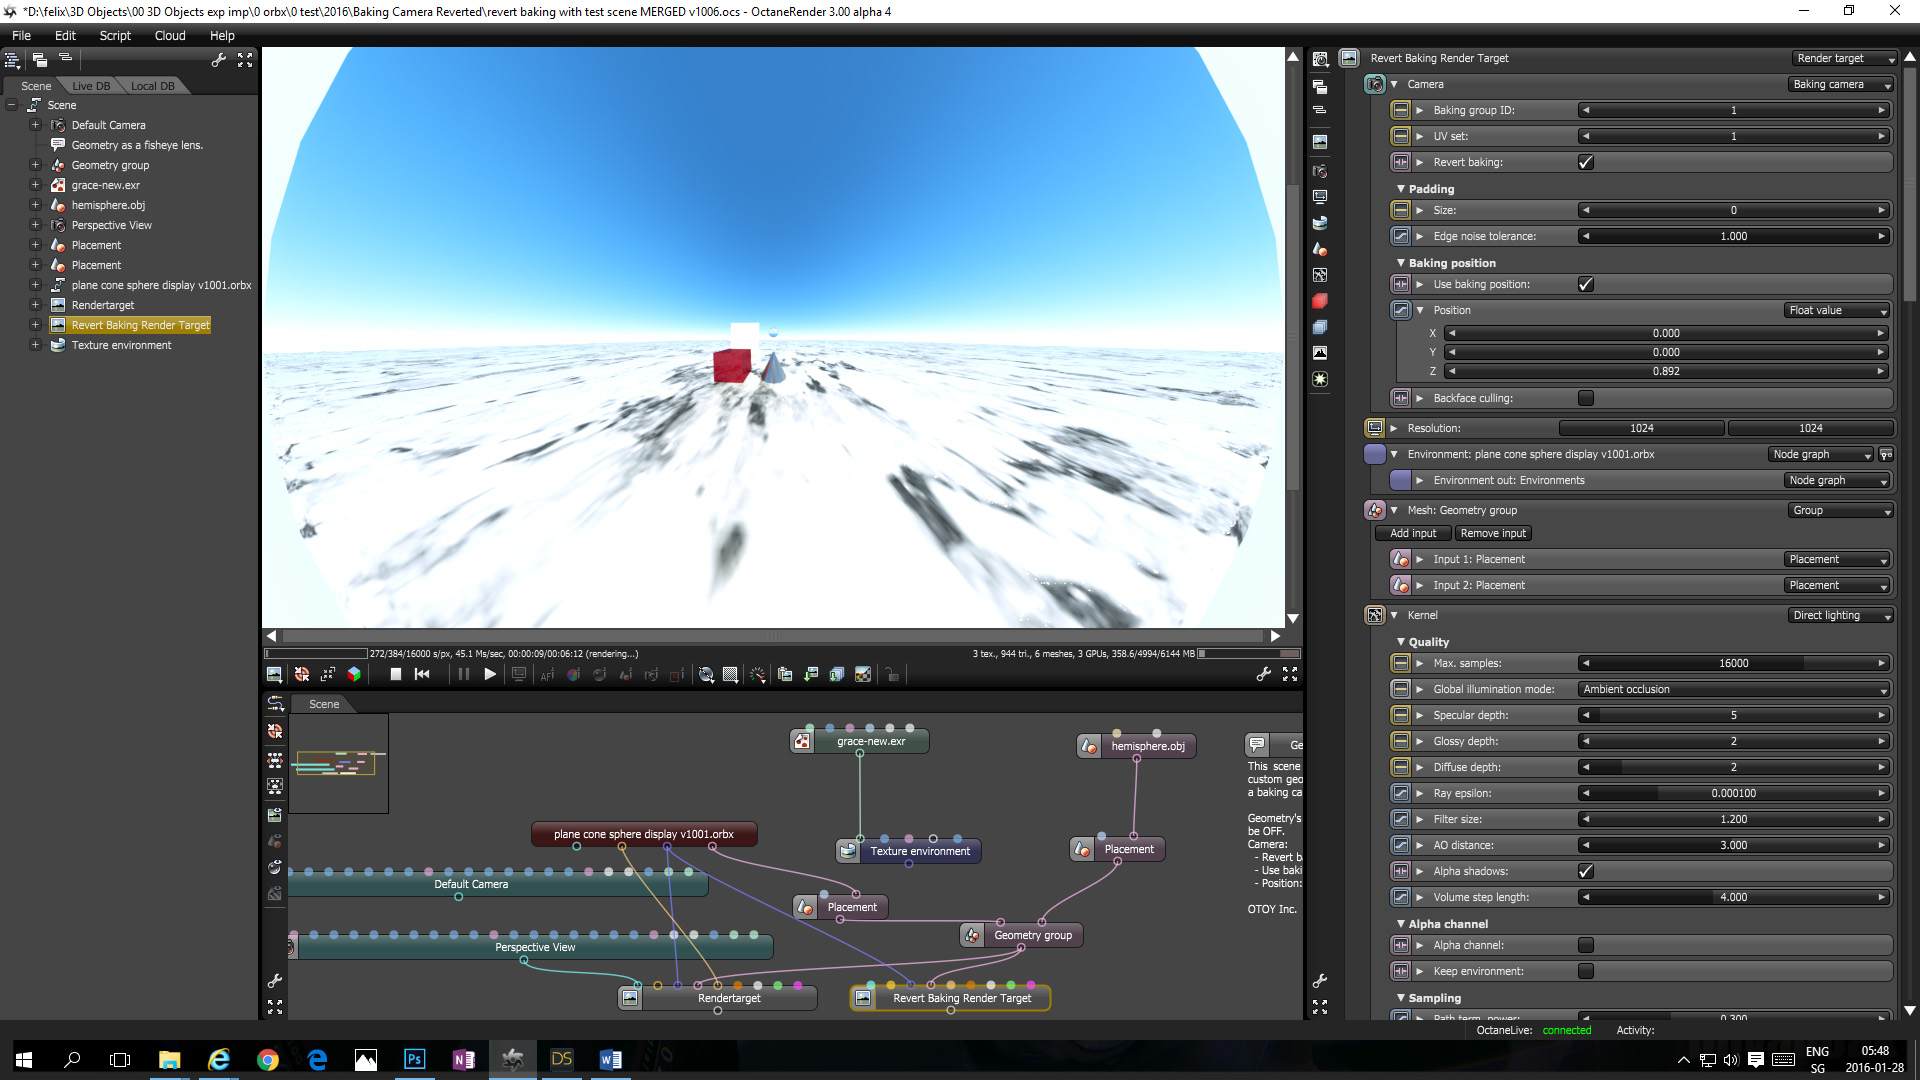
Task: Click the Remove input button
Action: click(1492, 533)
